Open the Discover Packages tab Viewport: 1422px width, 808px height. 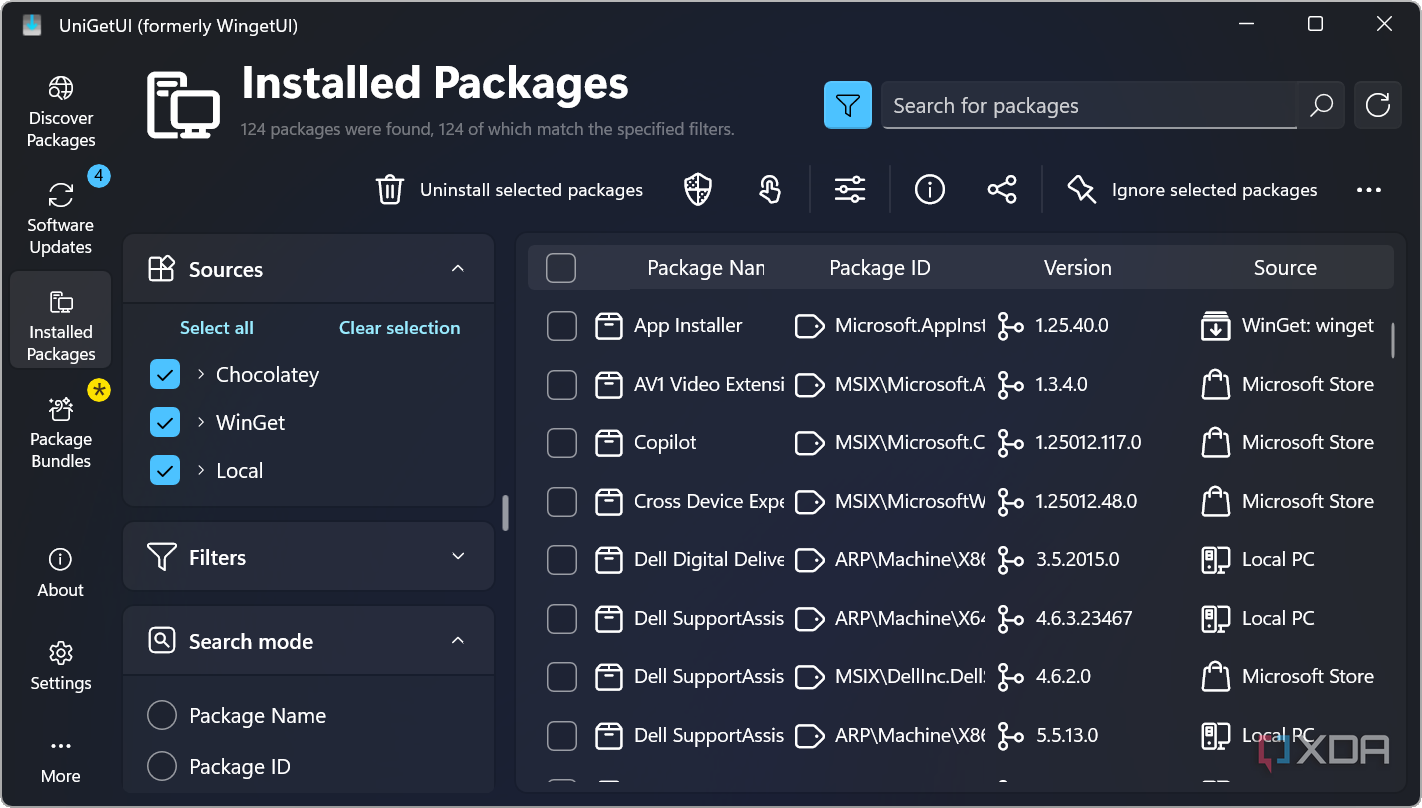click(x=60, y=112)
